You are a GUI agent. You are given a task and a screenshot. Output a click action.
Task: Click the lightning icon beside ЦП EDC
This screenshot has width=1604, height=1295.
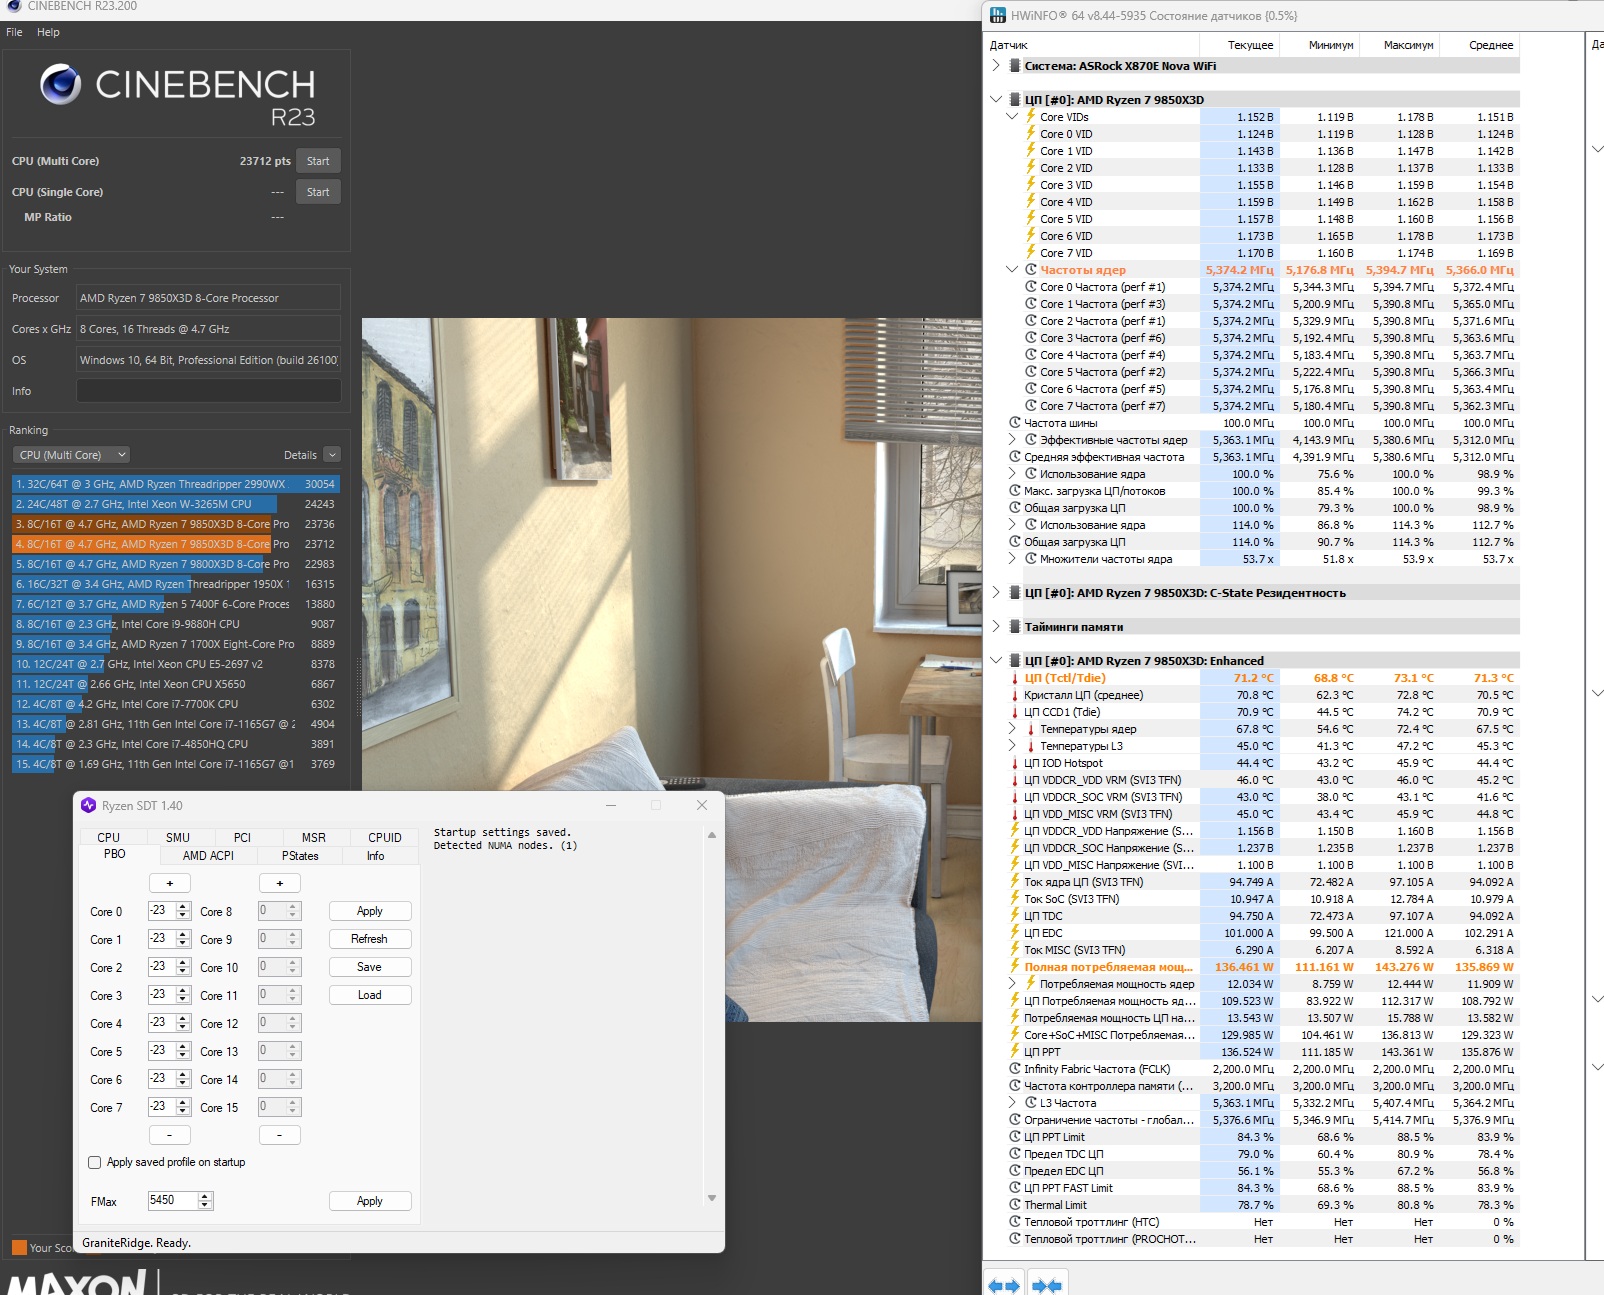point(1015,933)
